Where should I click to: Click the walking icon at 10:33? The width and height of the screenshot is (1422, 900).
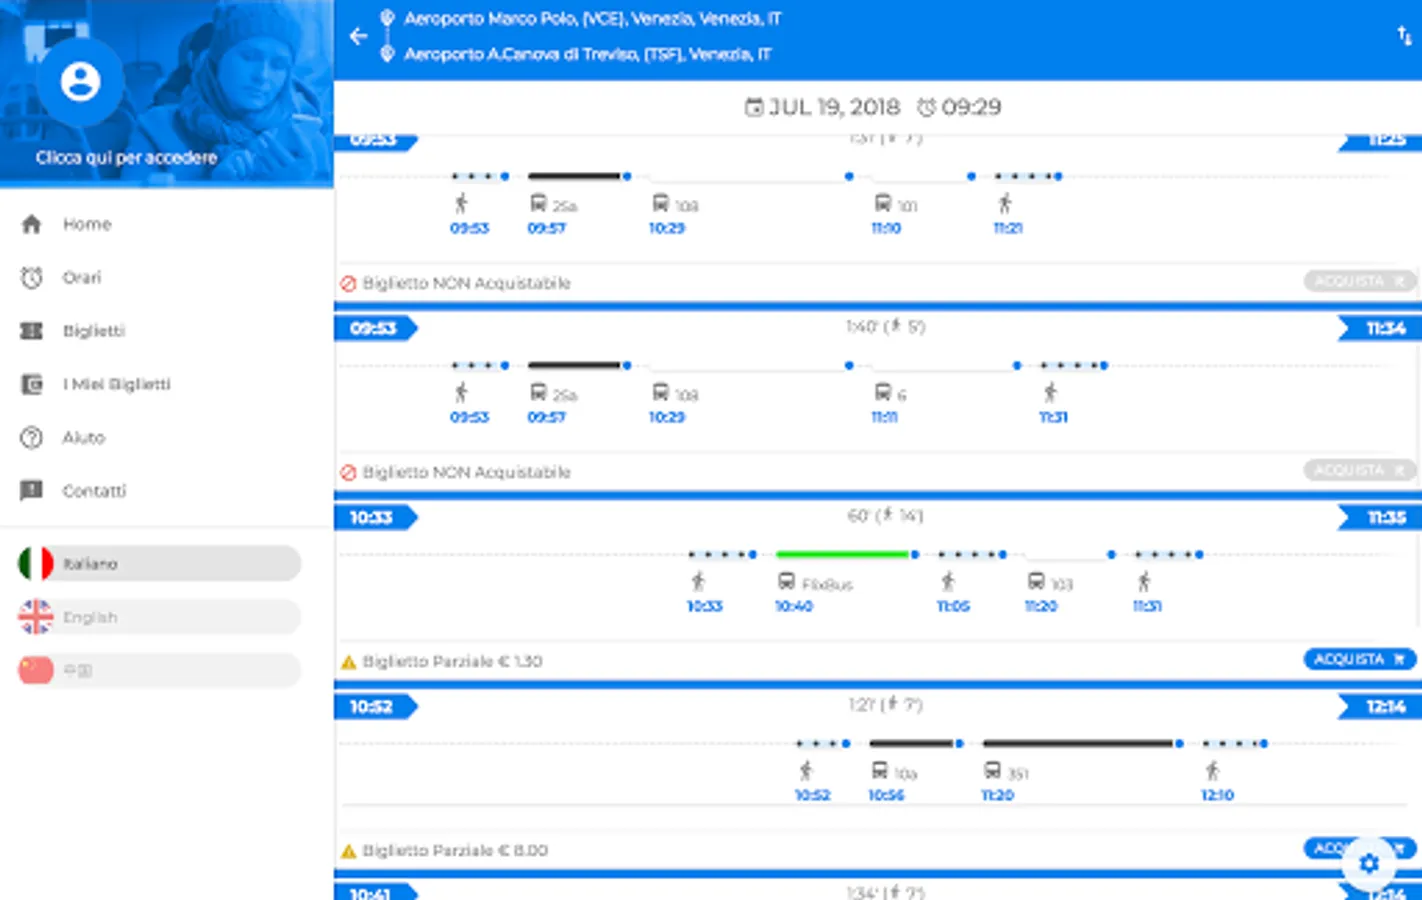coord(698,582)
